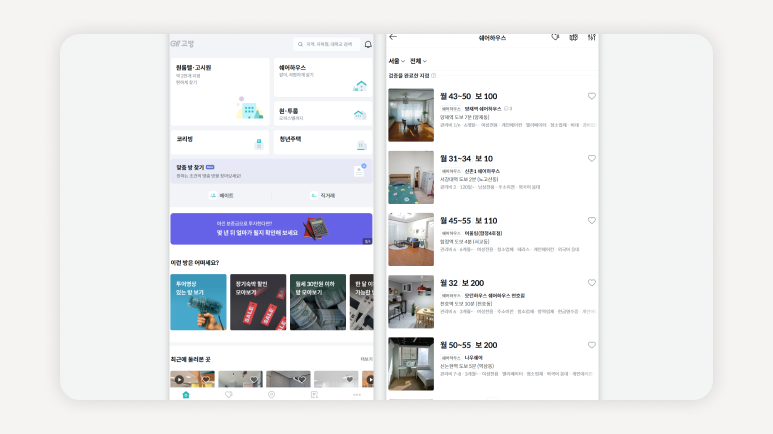The width and height of the screenshot is (773, 434).
Task: Click the 이런 방은 어떠세요? heading
Action: pos(195,263)
